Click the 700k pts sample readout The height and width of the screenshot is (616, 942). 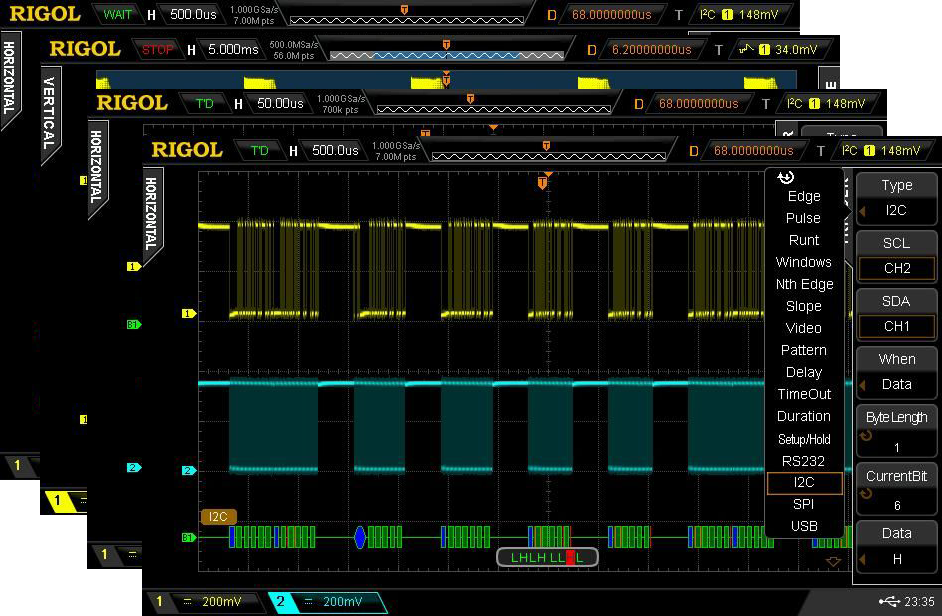tap(340, 109)
